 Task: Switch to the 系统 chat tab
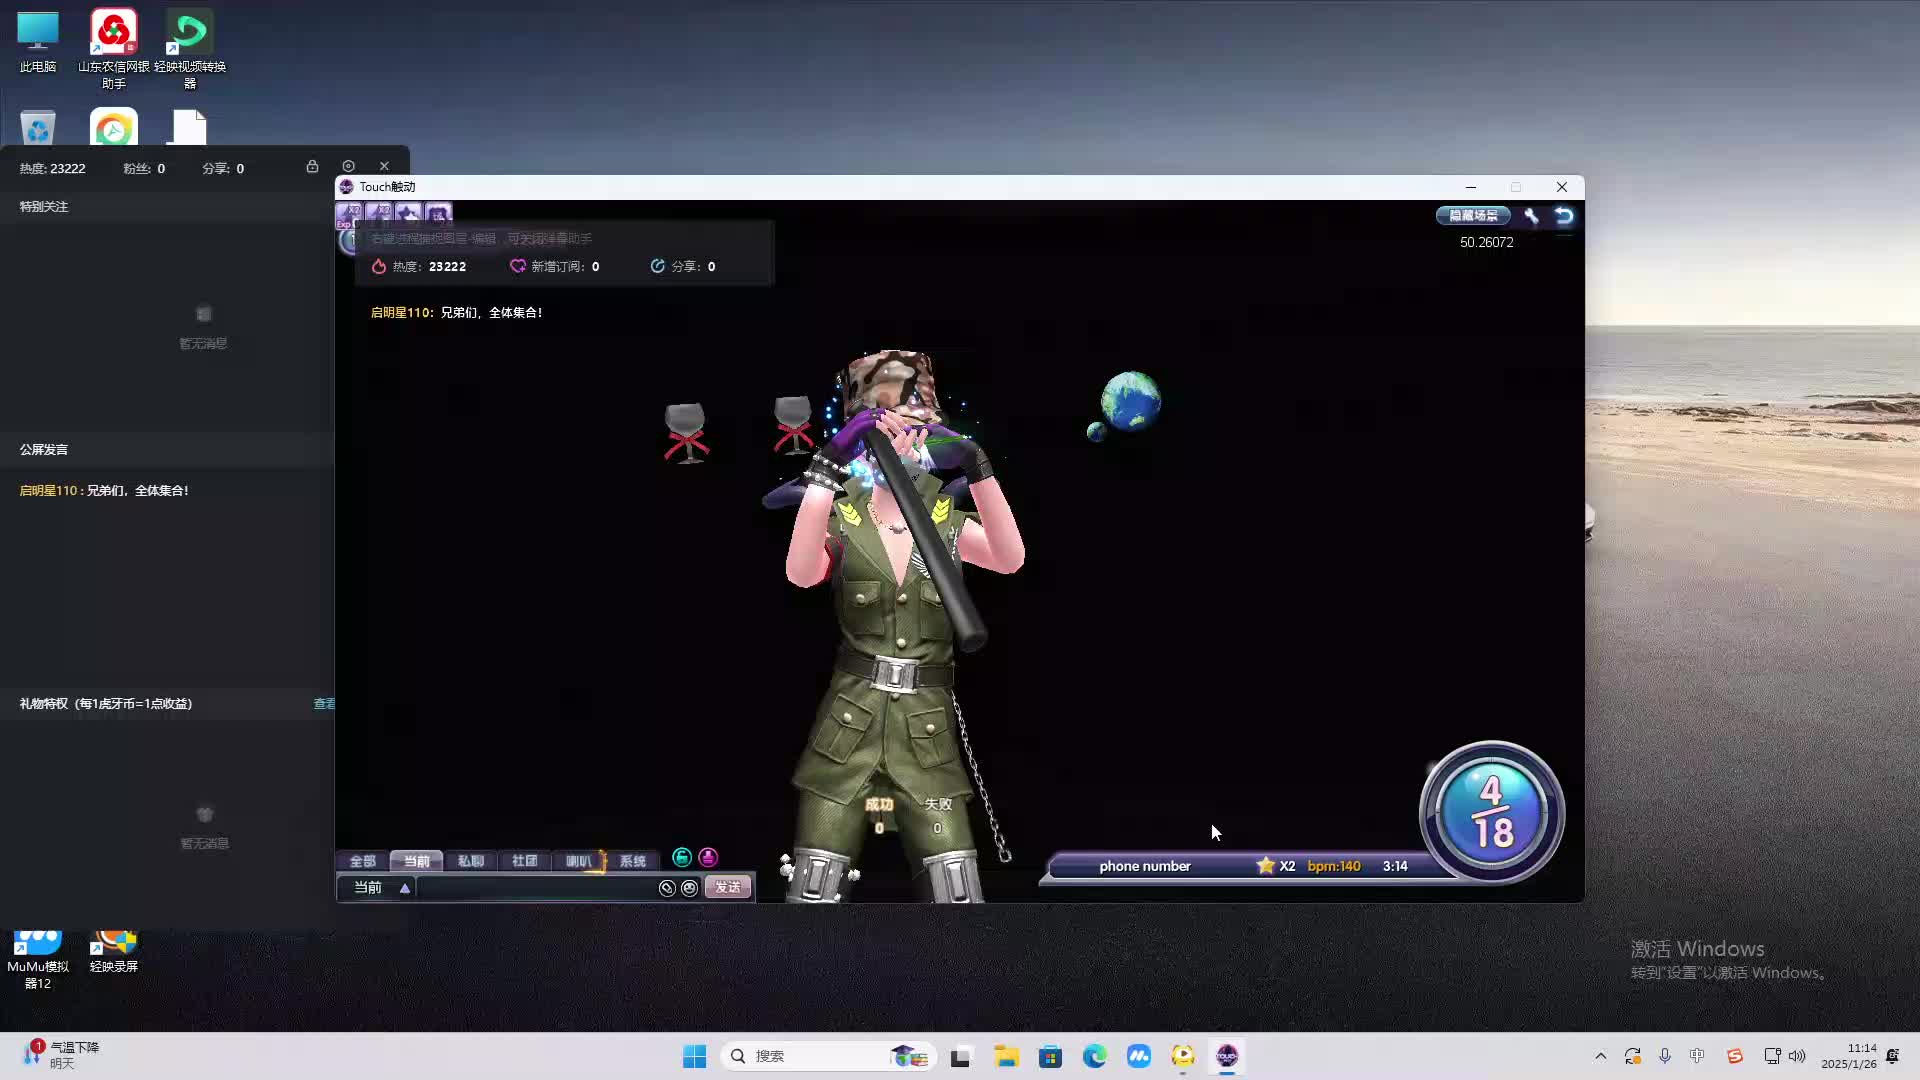pyautogui.click(x=632, y=861)
